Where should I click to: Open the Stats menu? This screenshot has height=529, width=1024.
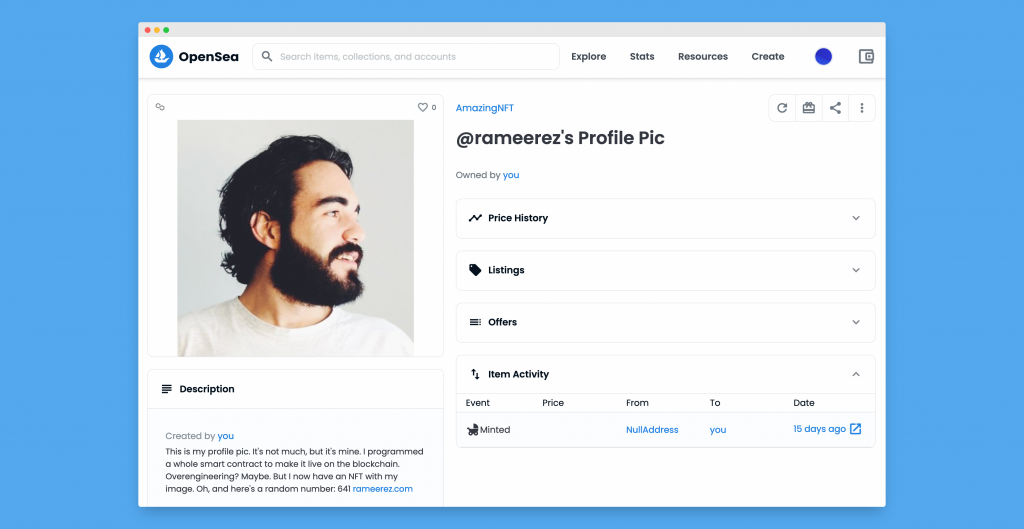click(642, 57)
